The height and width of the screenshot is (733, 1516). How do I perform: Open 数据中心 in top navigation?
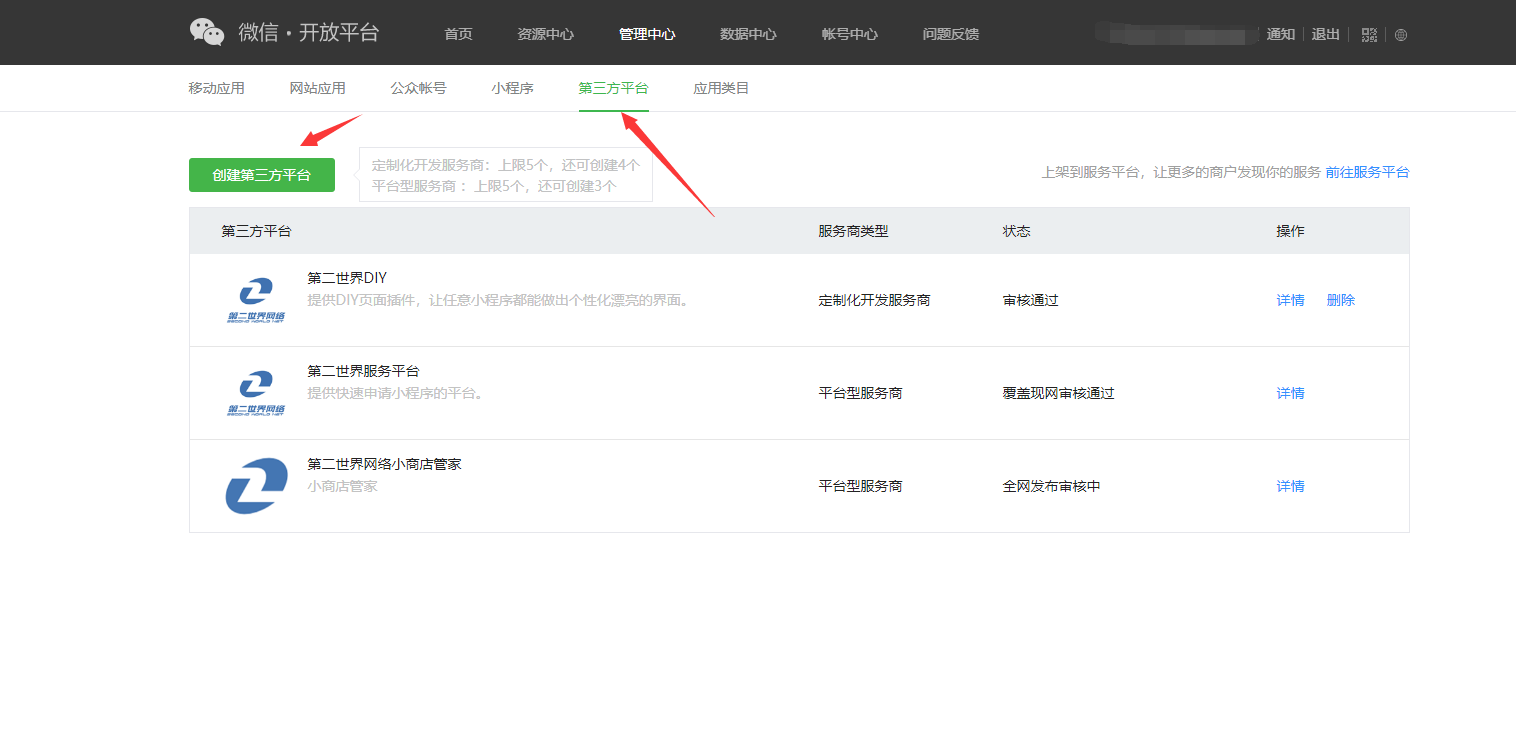748,34
